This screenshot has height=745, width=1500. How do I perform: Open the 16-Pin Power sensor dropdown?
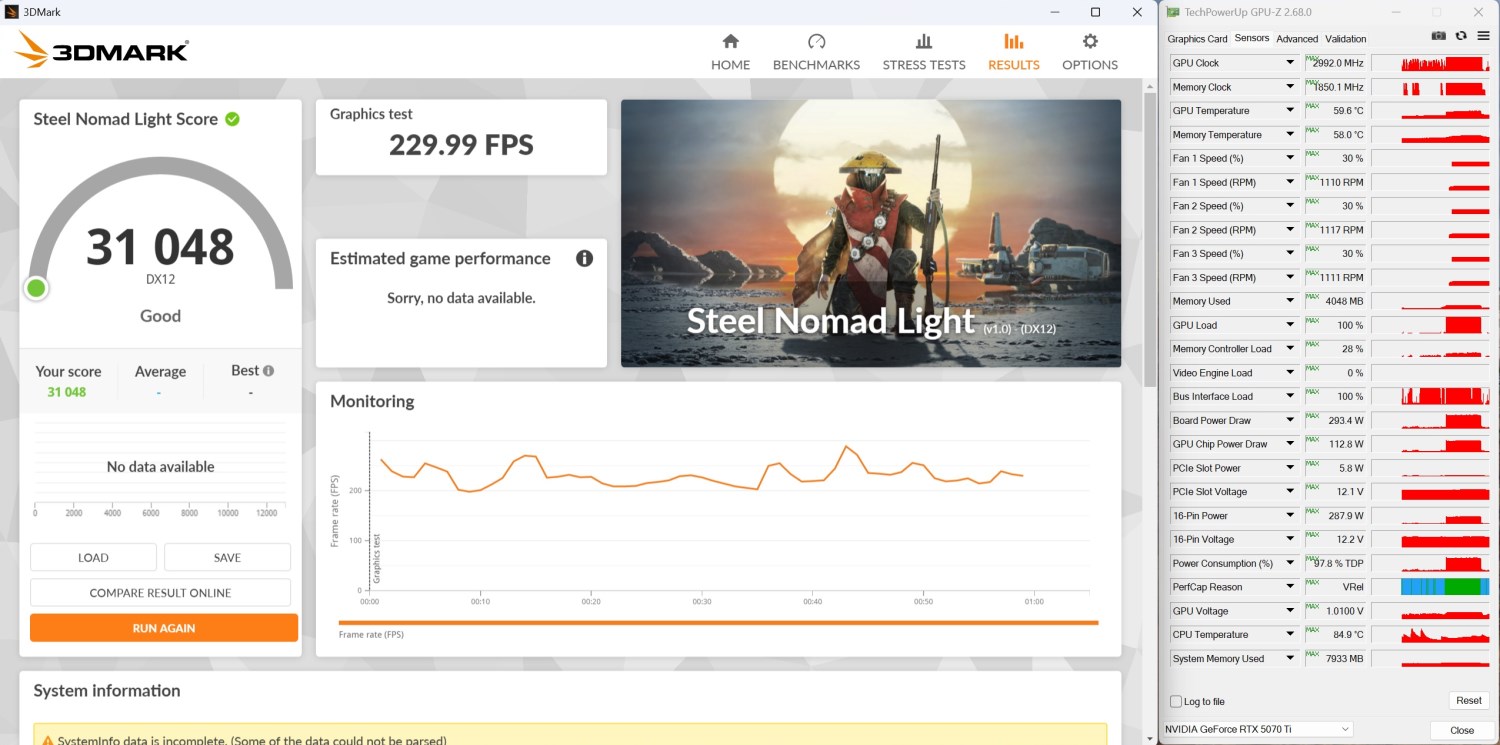click(x=1290, y=516)
